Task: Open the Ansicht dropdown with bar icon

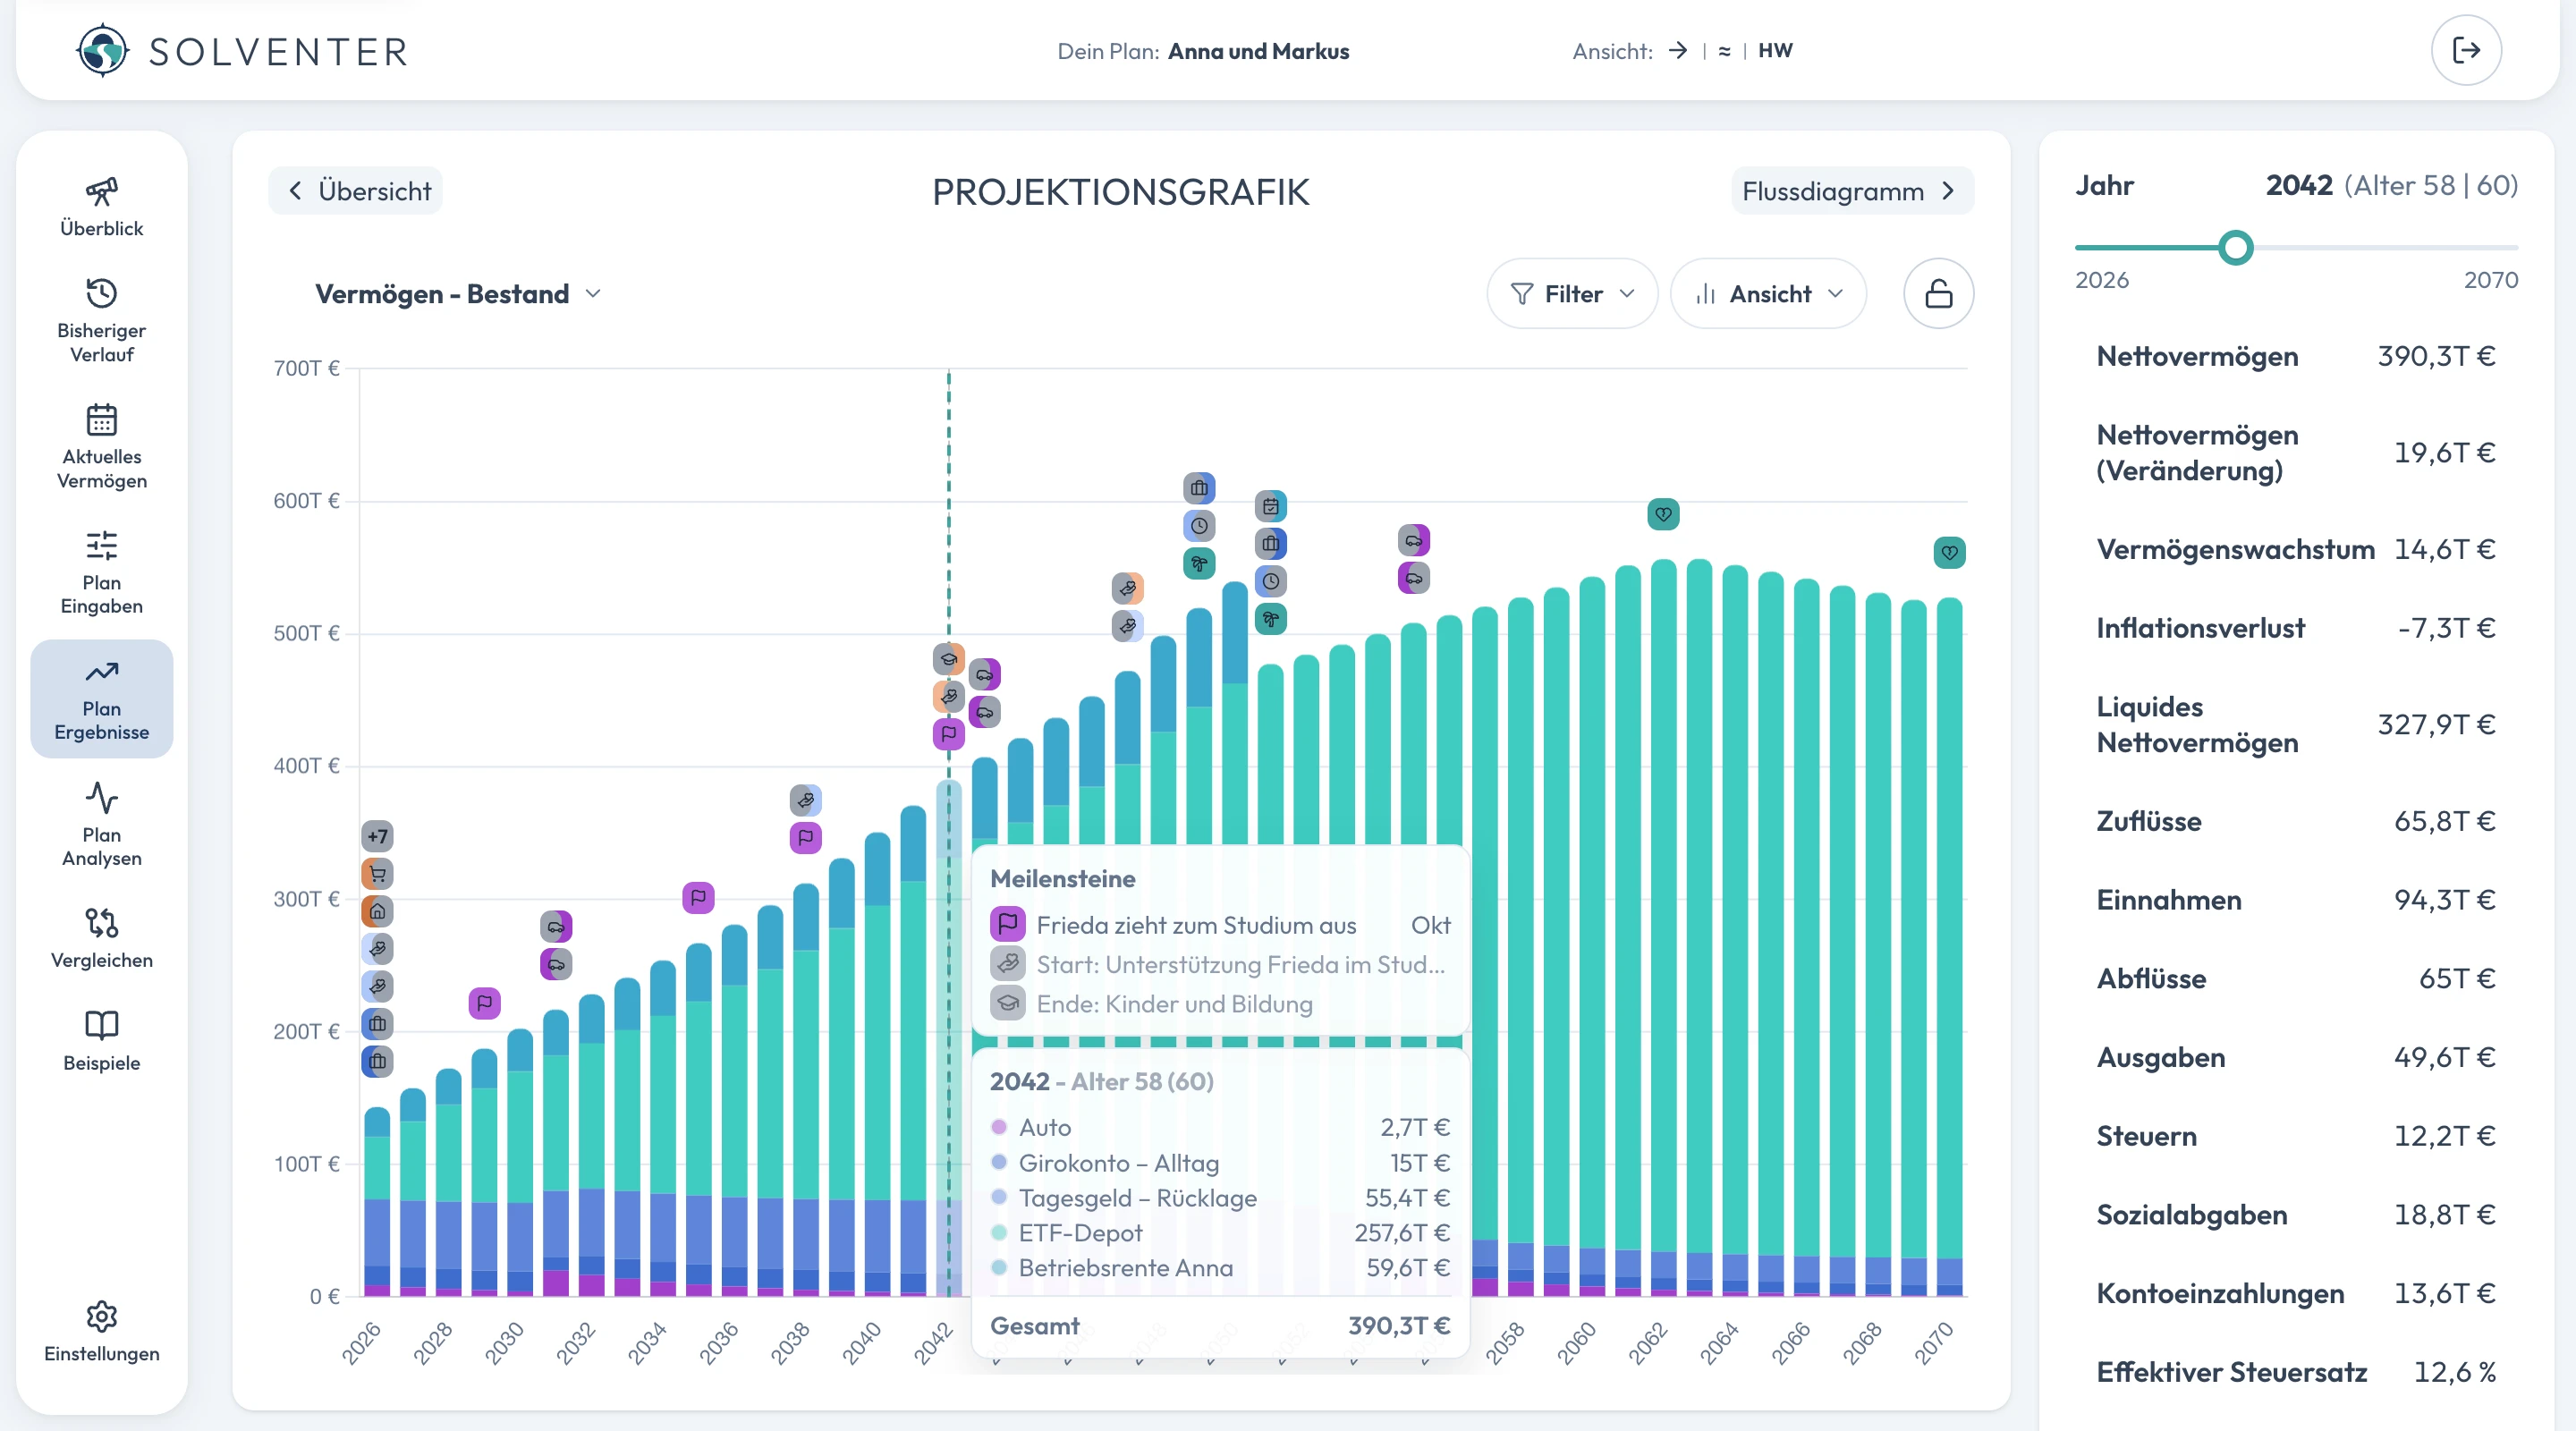Action: pos(1767,293)
